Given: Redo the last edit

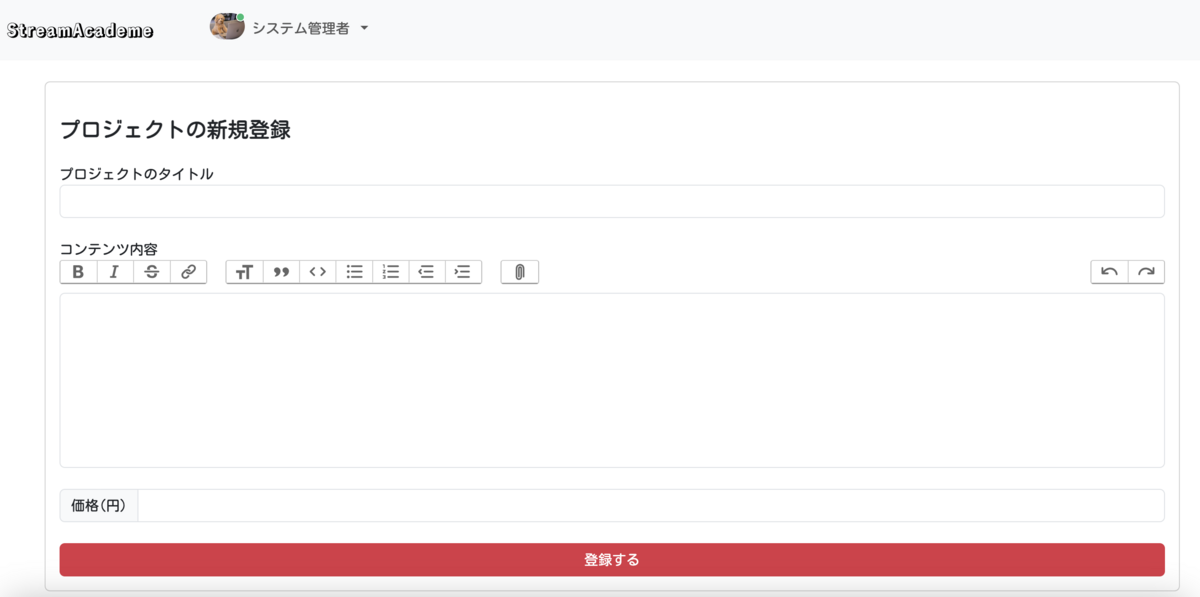Looking at the screenshot, I should [x=1146, y=272].
